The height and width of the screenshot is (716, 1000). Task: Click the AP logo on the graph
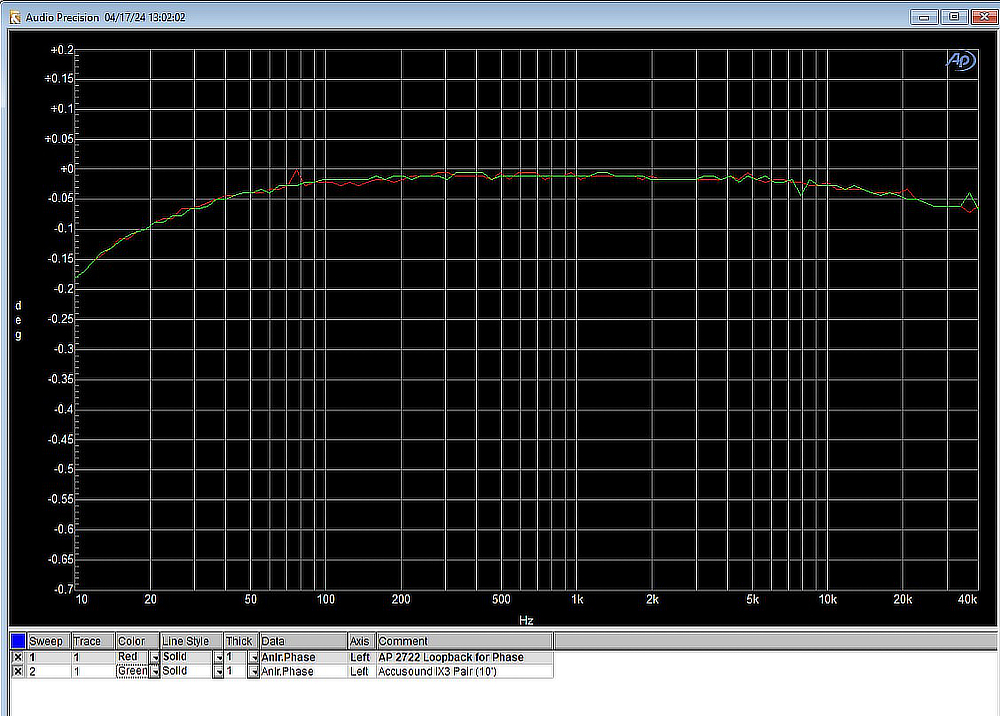point(960,60)
